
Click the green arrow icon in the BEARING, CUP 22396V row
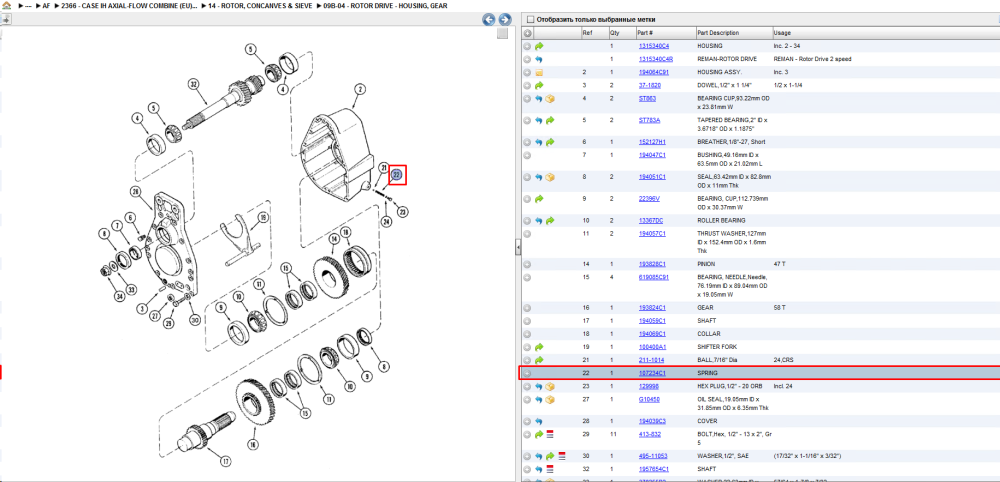point(540,199)
